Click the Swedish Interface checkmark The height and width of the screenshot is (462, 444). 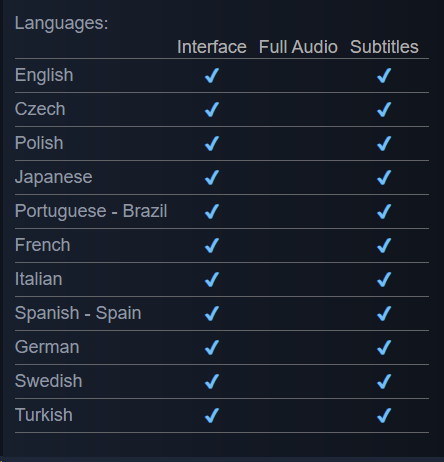[212, 382]
